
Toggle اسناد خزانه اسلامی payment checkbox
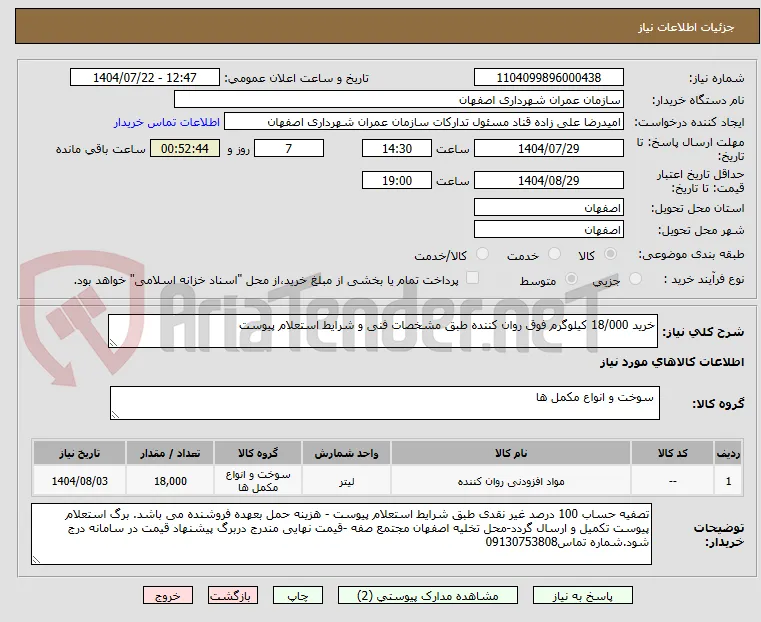[x=472, y=278]
